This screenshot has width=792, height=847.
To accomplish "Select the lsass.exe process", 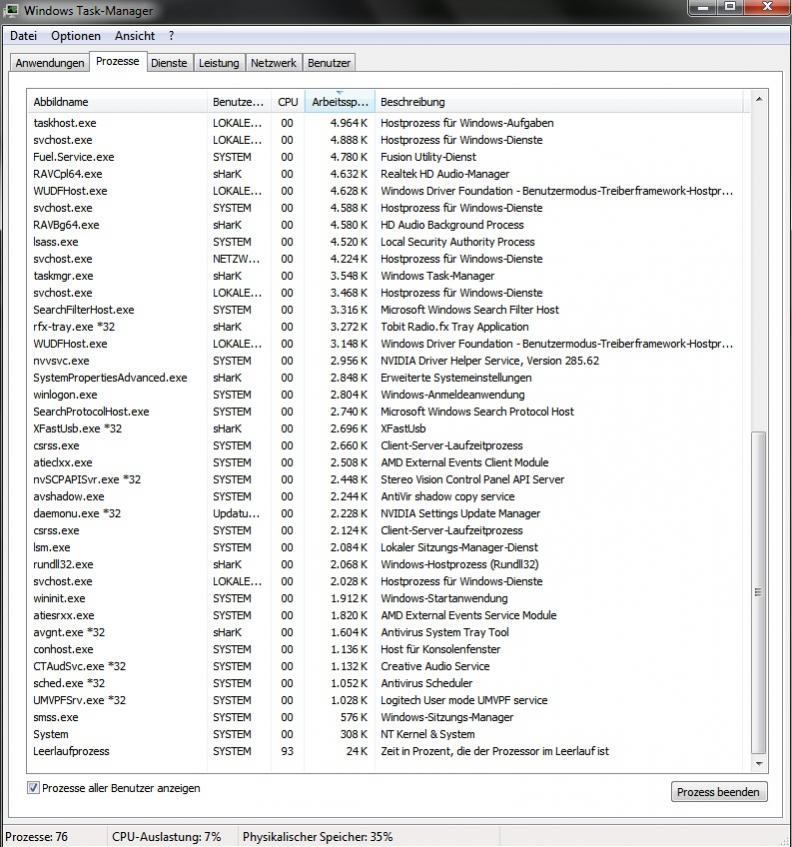I will [387, 241].
